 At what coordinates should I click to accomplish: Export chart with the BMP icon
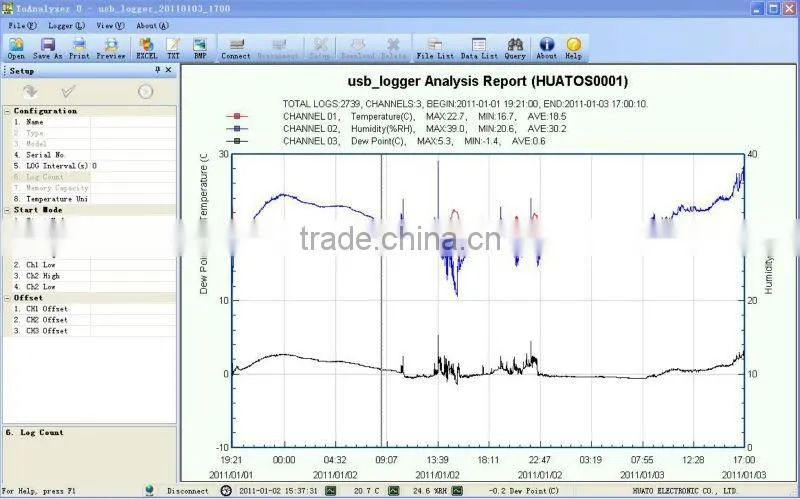click(200, 44)
